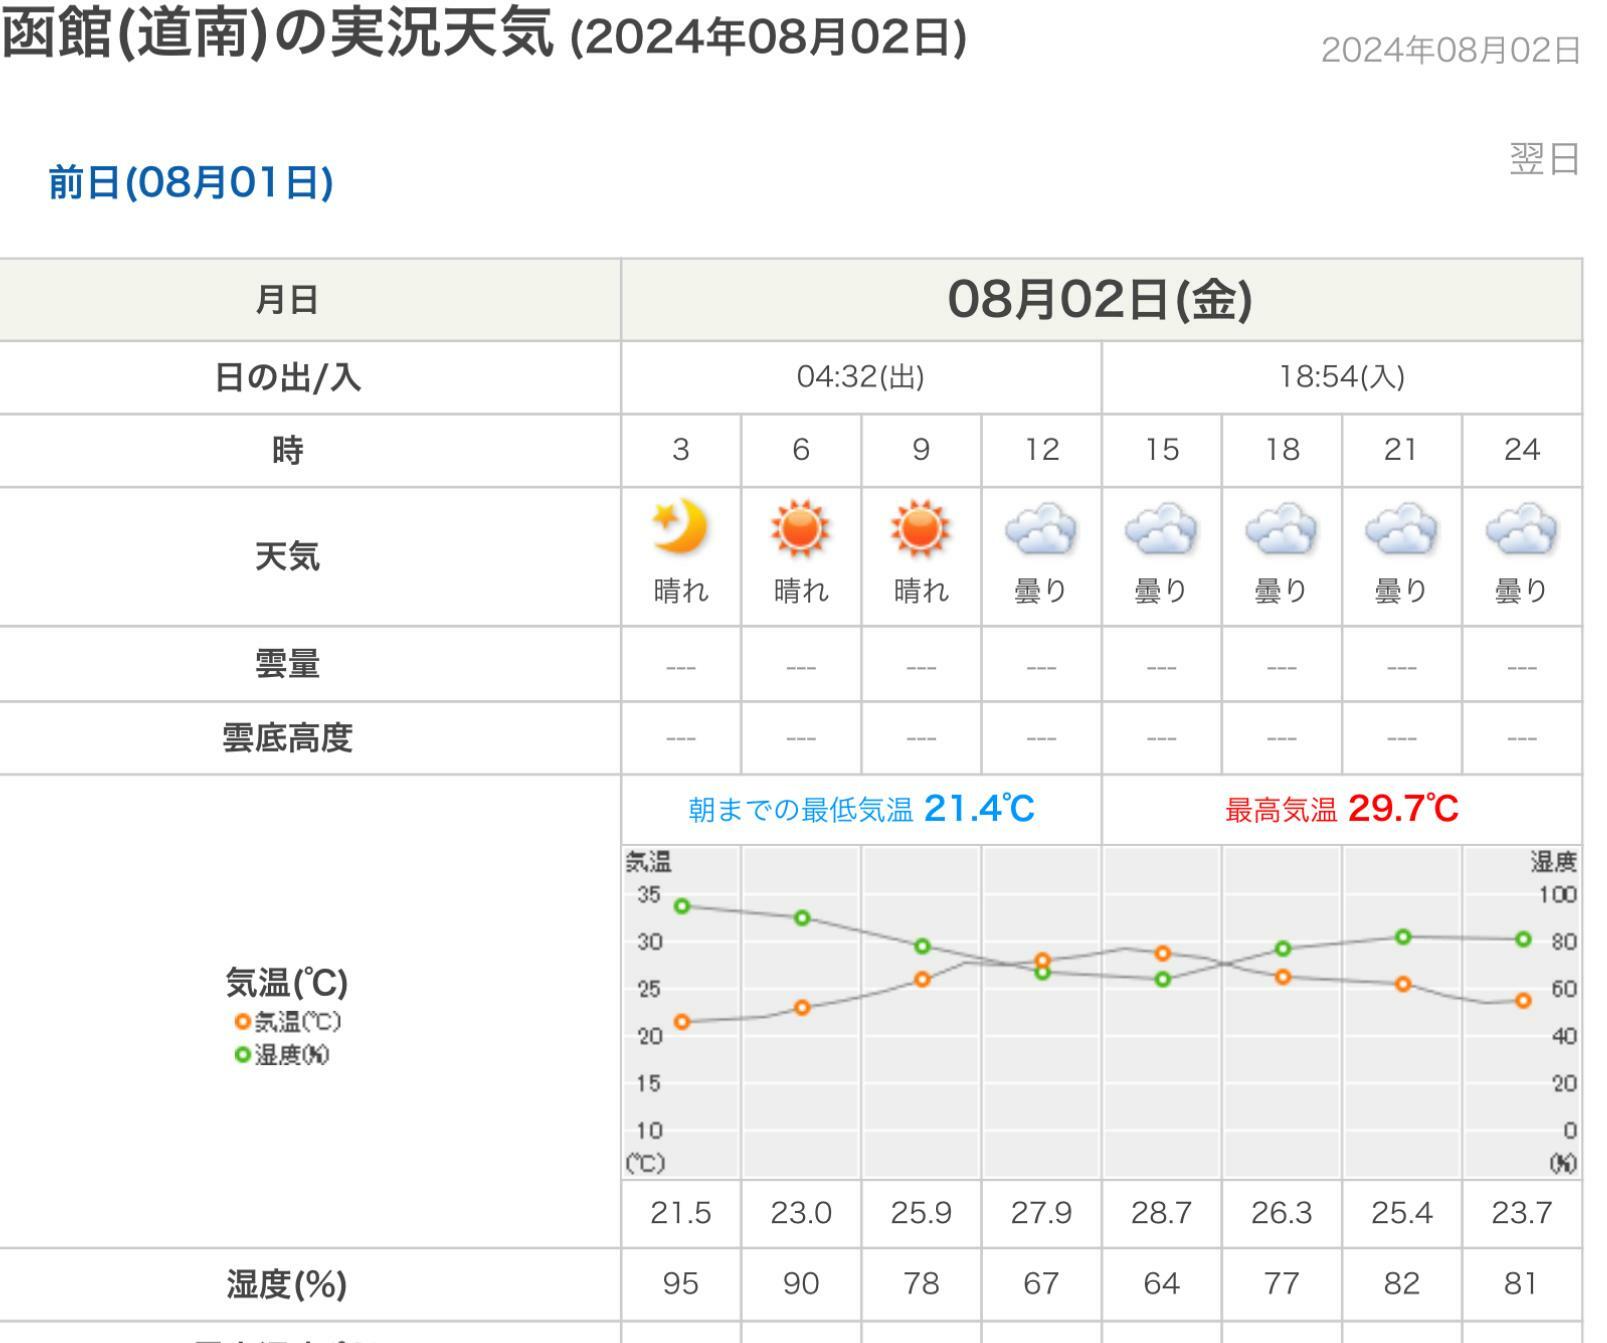
Task: Click hour 21 in the 時 row
Action: 1401,450
